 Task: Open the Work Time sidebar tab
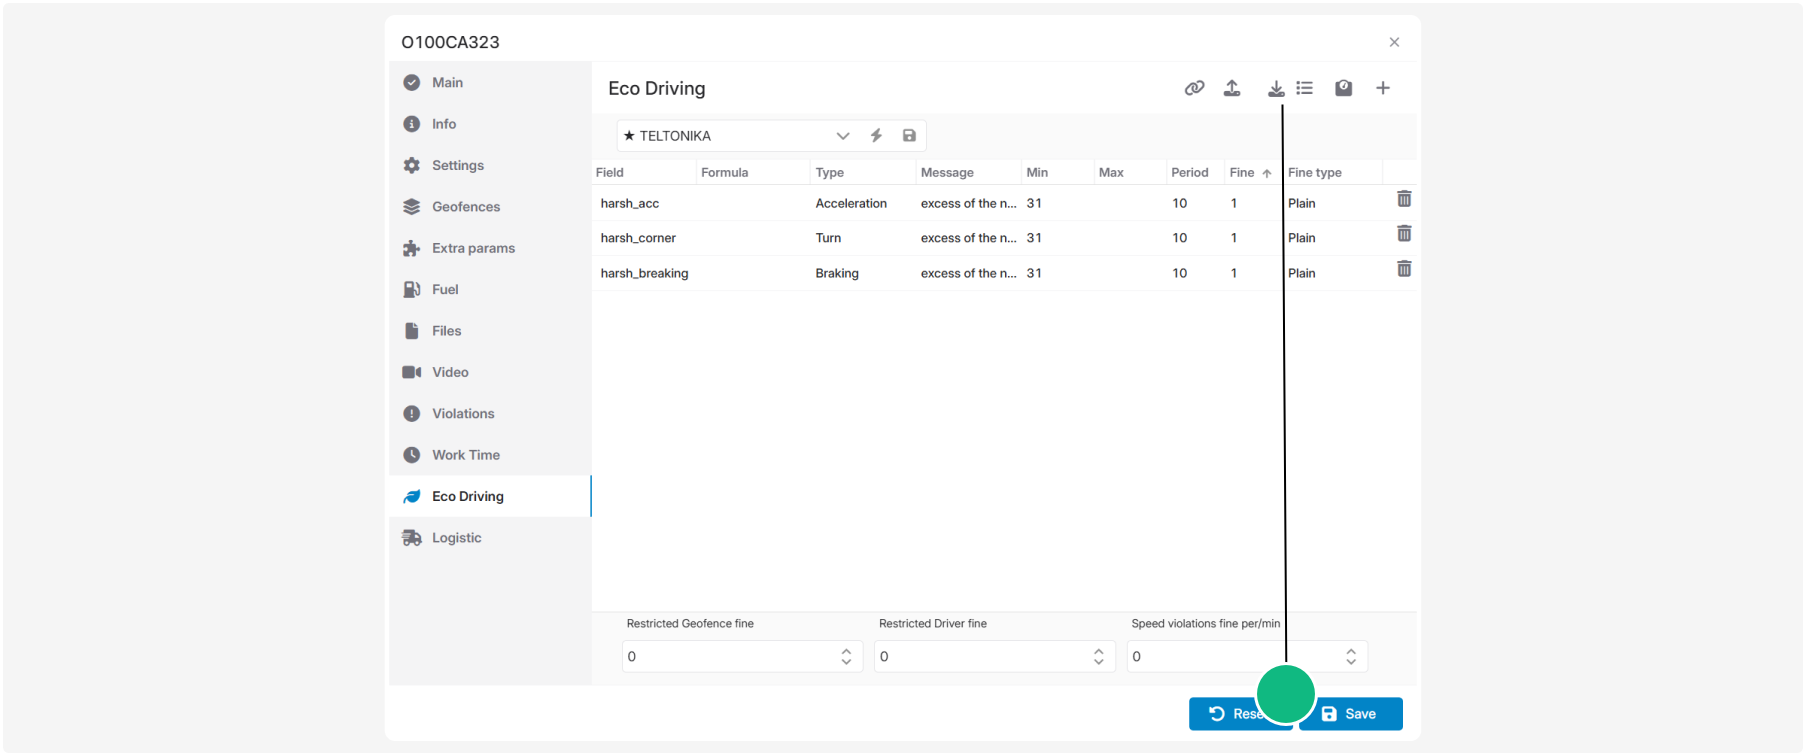466,455
